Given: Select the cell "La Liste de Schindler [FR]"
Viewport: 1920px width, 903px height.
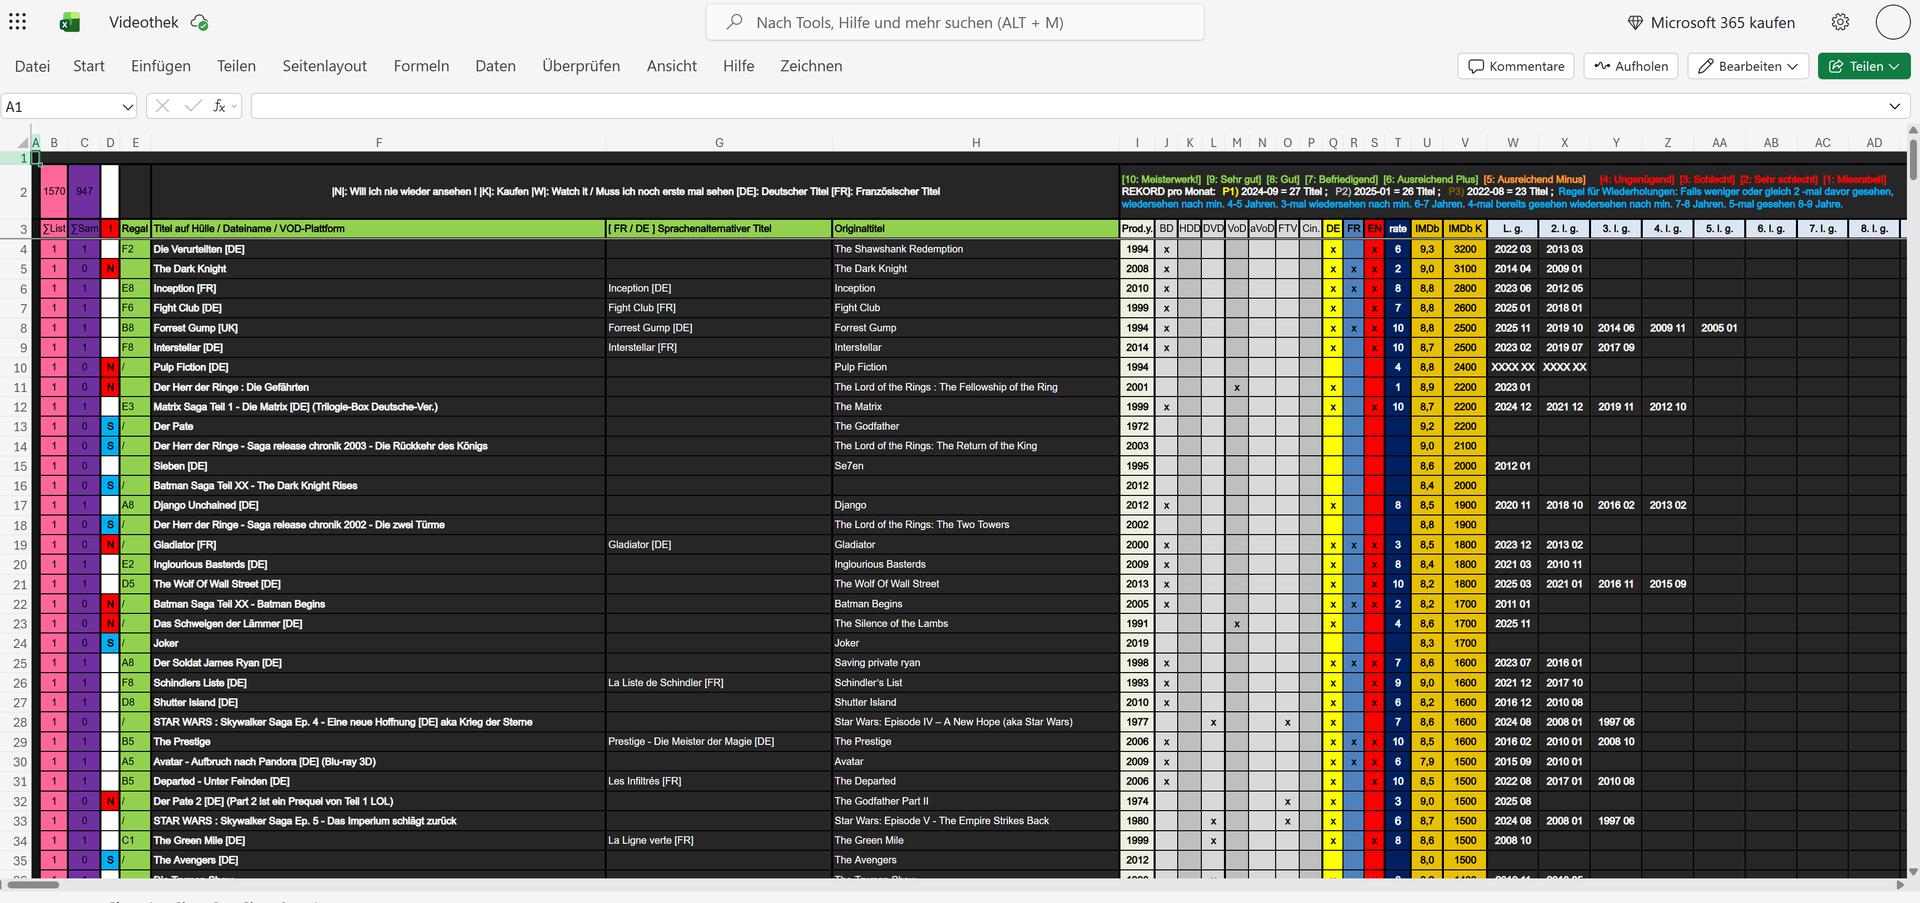Looking at the screenshot, I should tap(719, 683).
